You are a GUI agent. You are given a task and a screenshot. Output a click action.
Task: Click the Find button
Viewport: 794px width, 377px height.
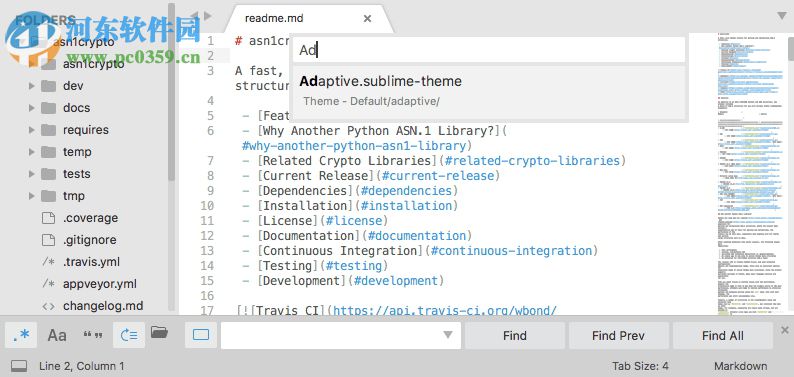coord(515,336)
